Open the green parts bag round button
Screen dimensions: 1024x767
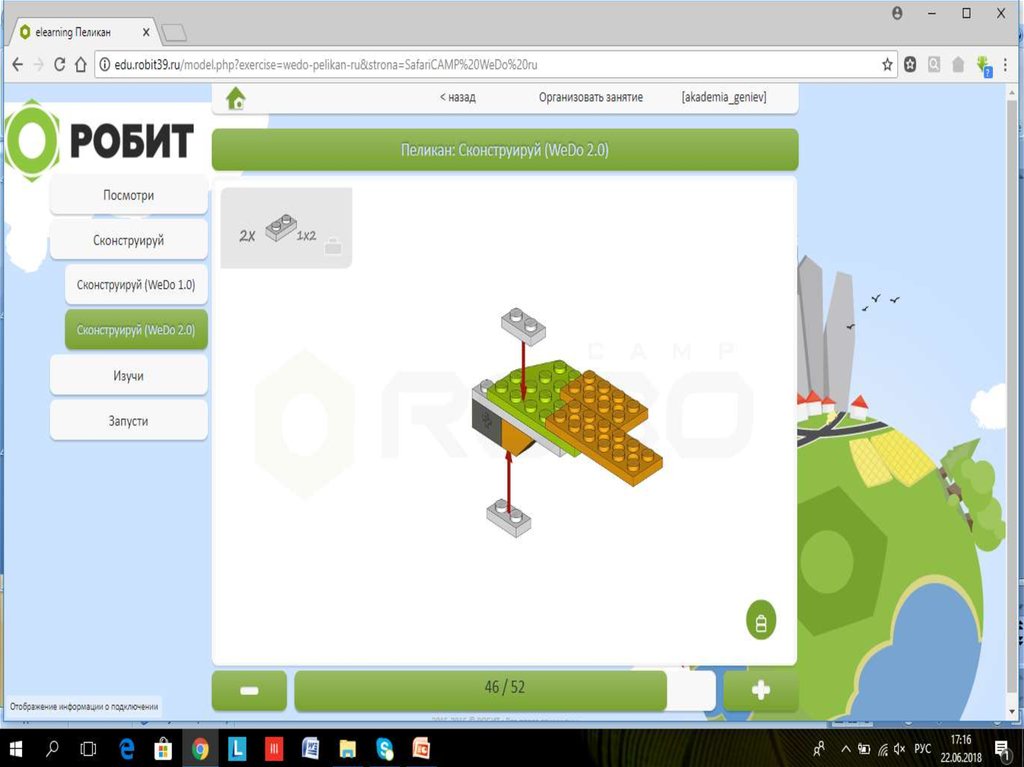pos(761,621)
